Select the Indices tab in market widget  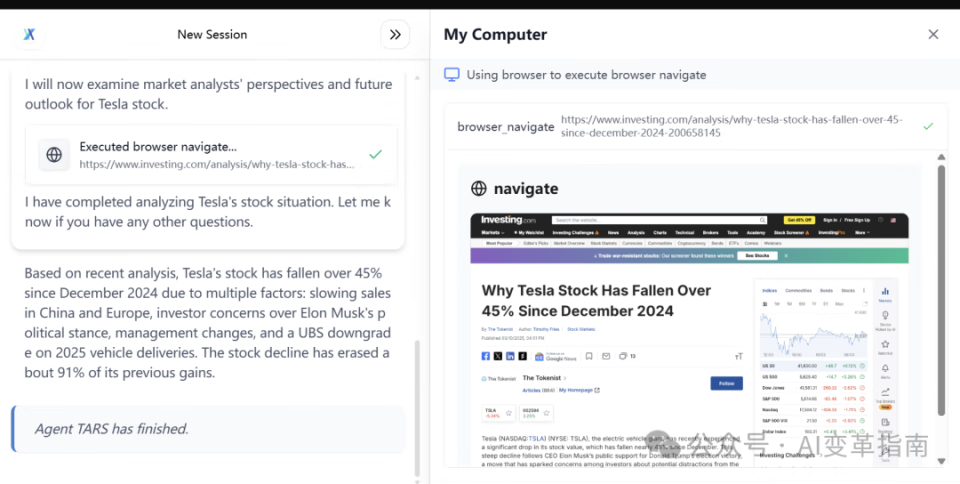click(770, 290)
